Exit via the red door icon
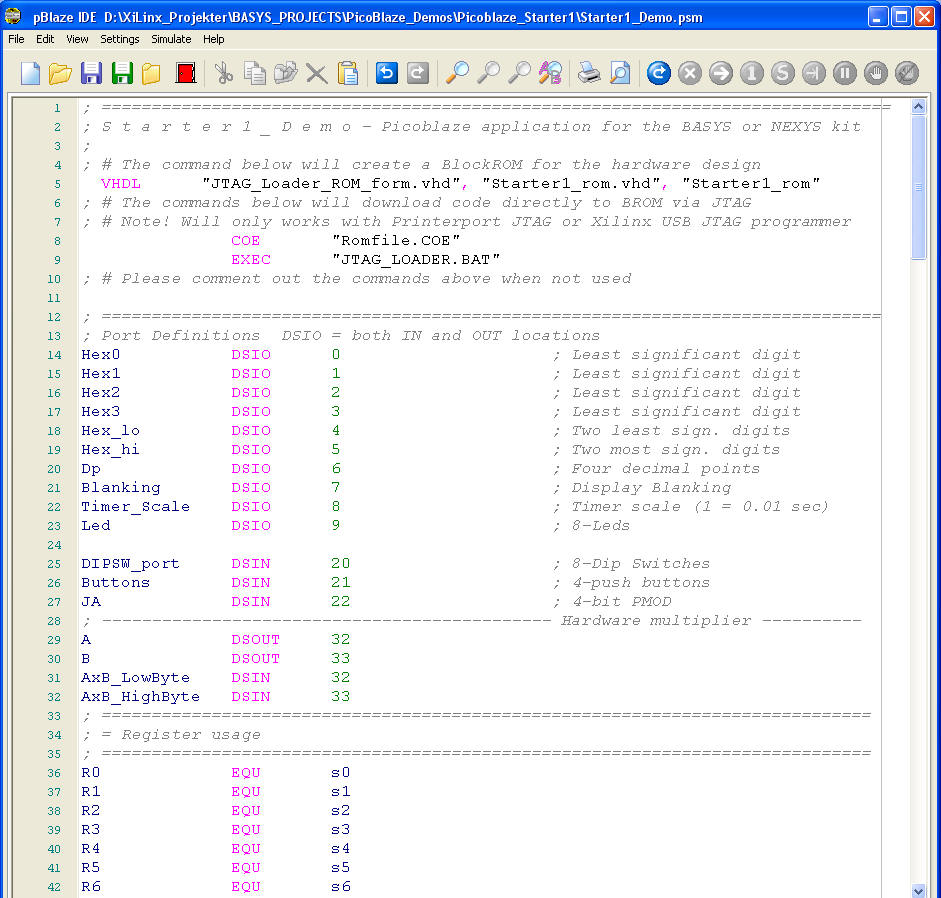 pos(185,73)
